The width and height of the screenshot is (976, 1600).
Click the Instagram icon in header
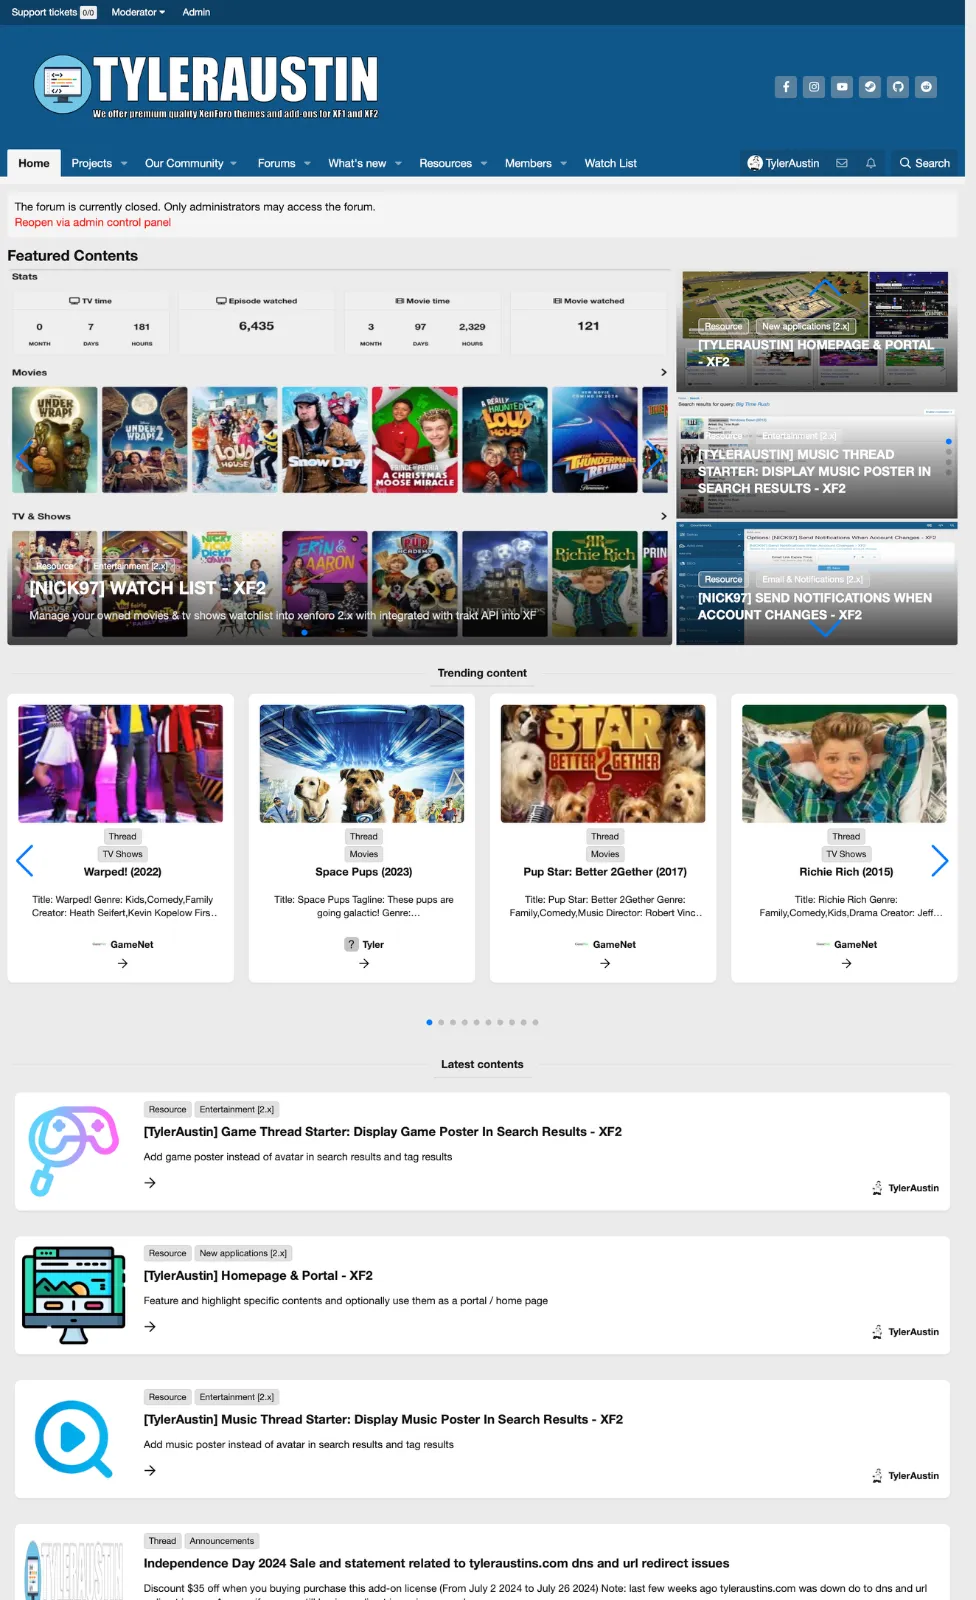click(x=814, y=87)
